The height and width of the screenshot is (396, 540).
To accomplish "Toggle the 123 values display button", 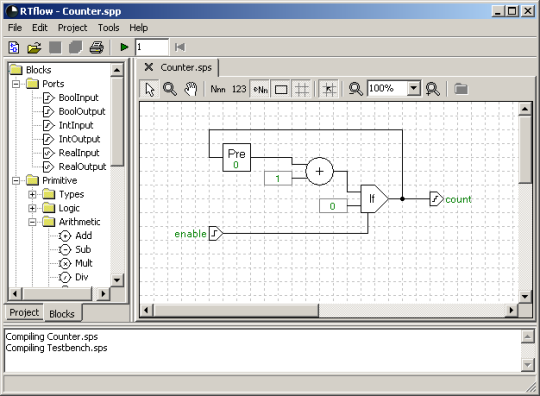I will (239, 89).
